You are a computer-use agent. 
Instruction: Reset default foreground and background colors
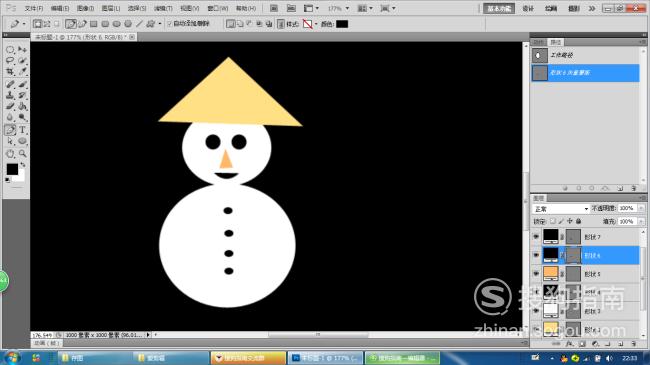pos(7,180)
